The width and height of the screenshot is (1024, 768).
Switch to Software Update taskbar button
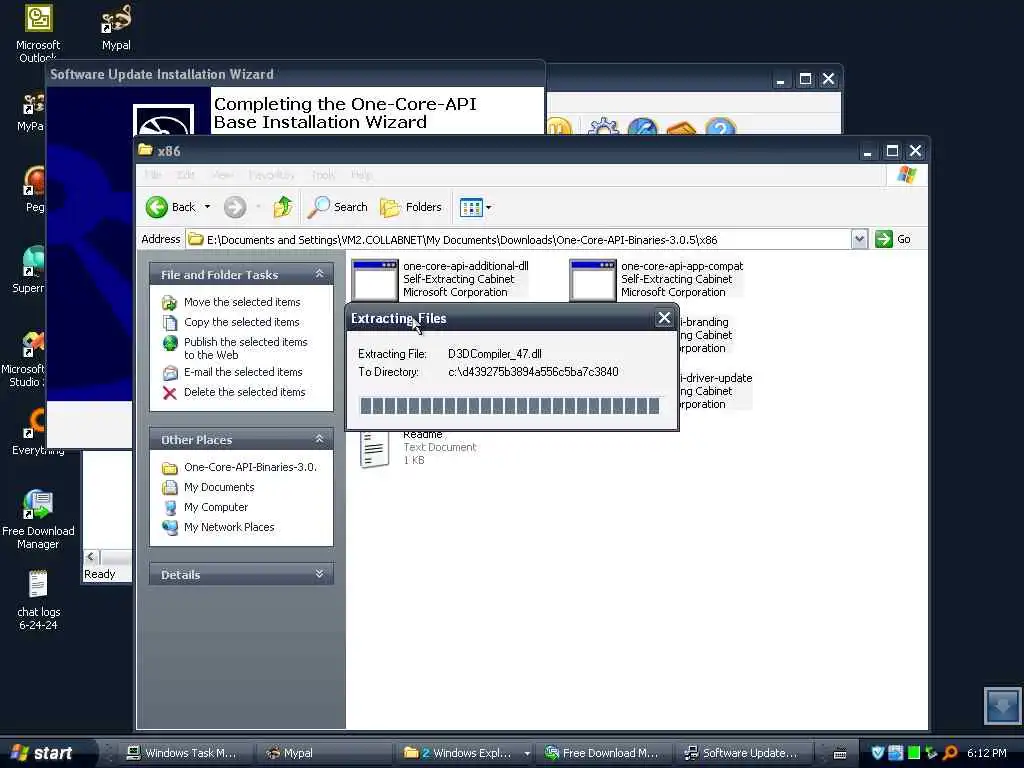[743, 753]
